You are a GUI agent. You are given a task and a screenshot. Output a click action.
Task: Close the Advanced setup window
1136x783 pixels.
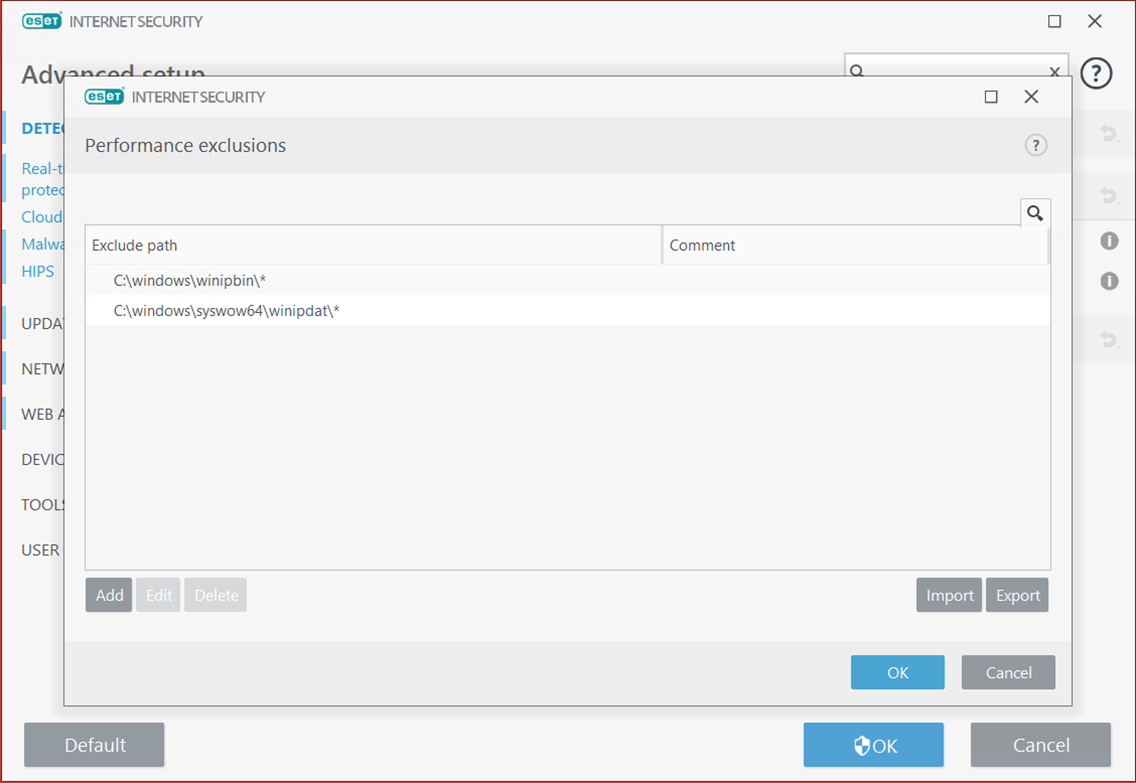point(1095,22)
